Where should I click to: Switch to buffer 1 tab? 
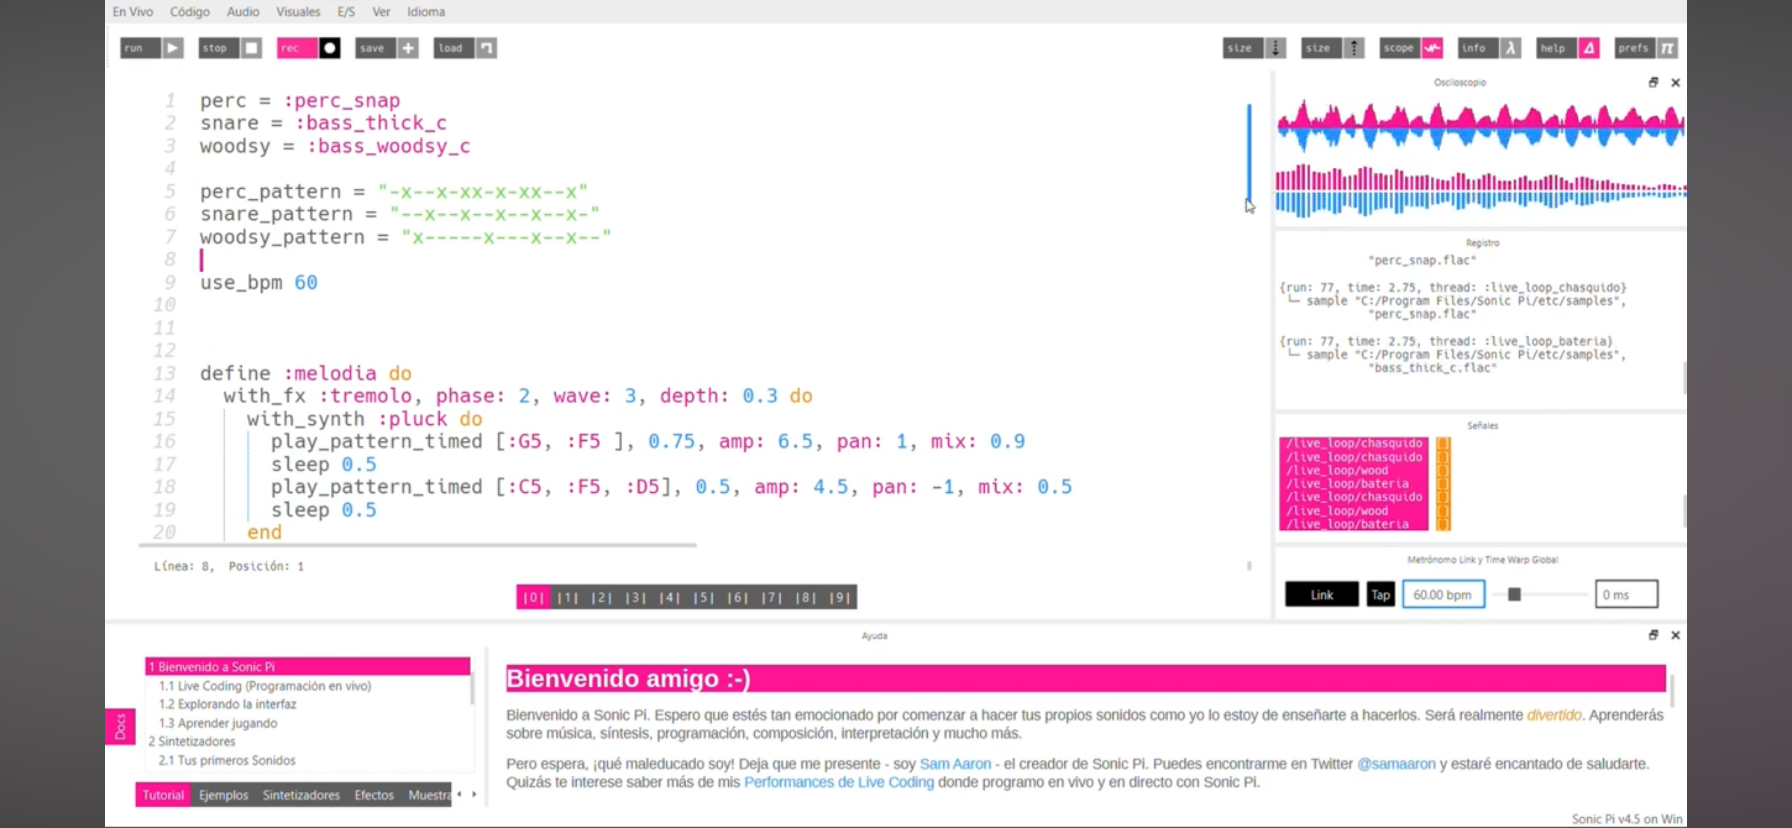pyautogui.click(x=567, y=597)
